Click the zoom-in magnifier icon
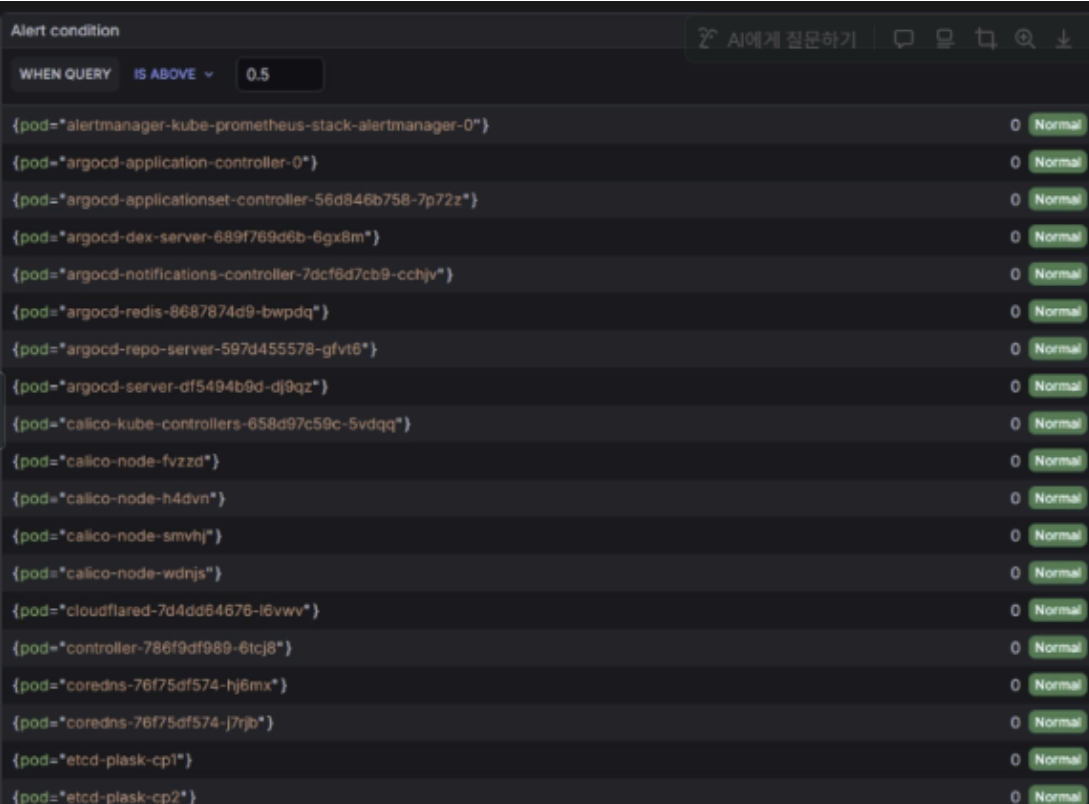This screenshot has height=804, width=1089. [x=1023, y=39]
